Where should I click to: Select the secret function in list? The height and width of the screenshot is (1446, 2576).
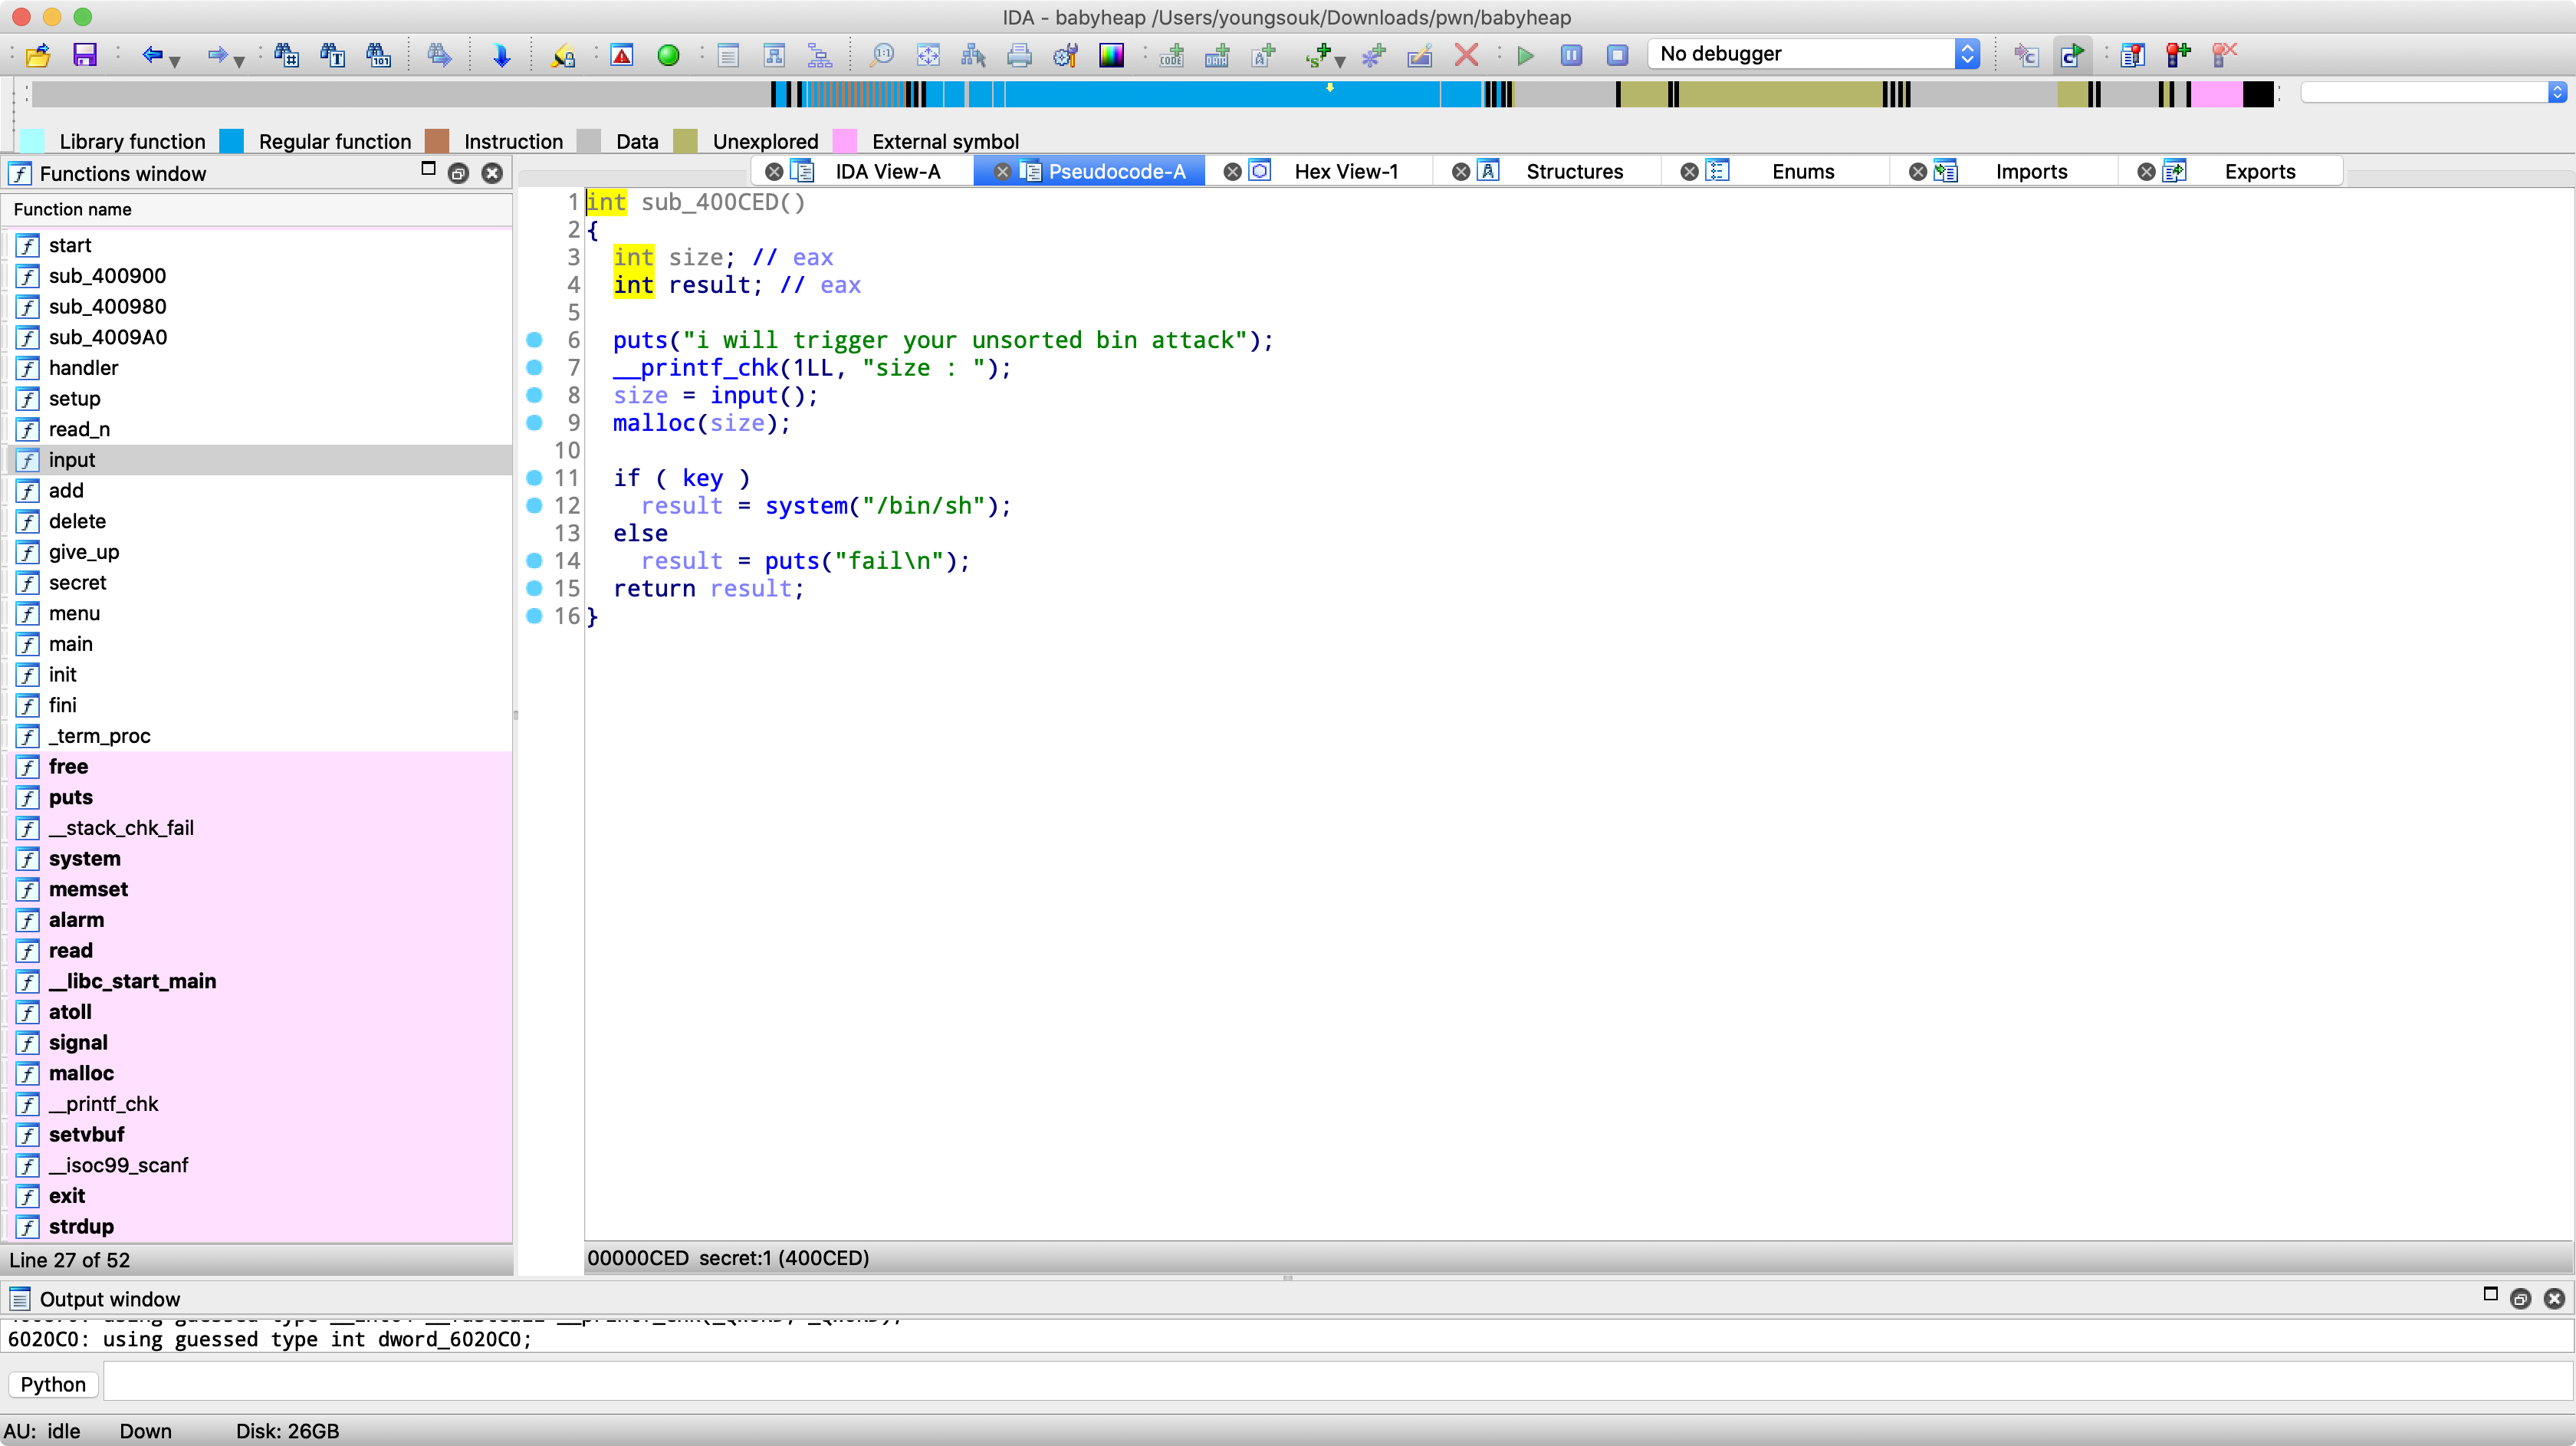(x=77, y=582)
